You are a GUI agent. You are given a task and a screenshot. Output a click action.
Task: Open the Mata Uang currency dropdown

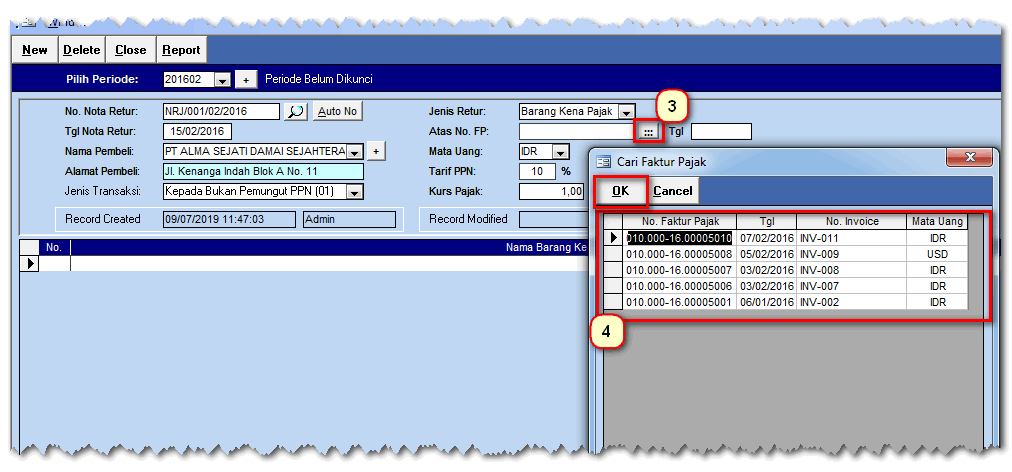tap(560, 151)
